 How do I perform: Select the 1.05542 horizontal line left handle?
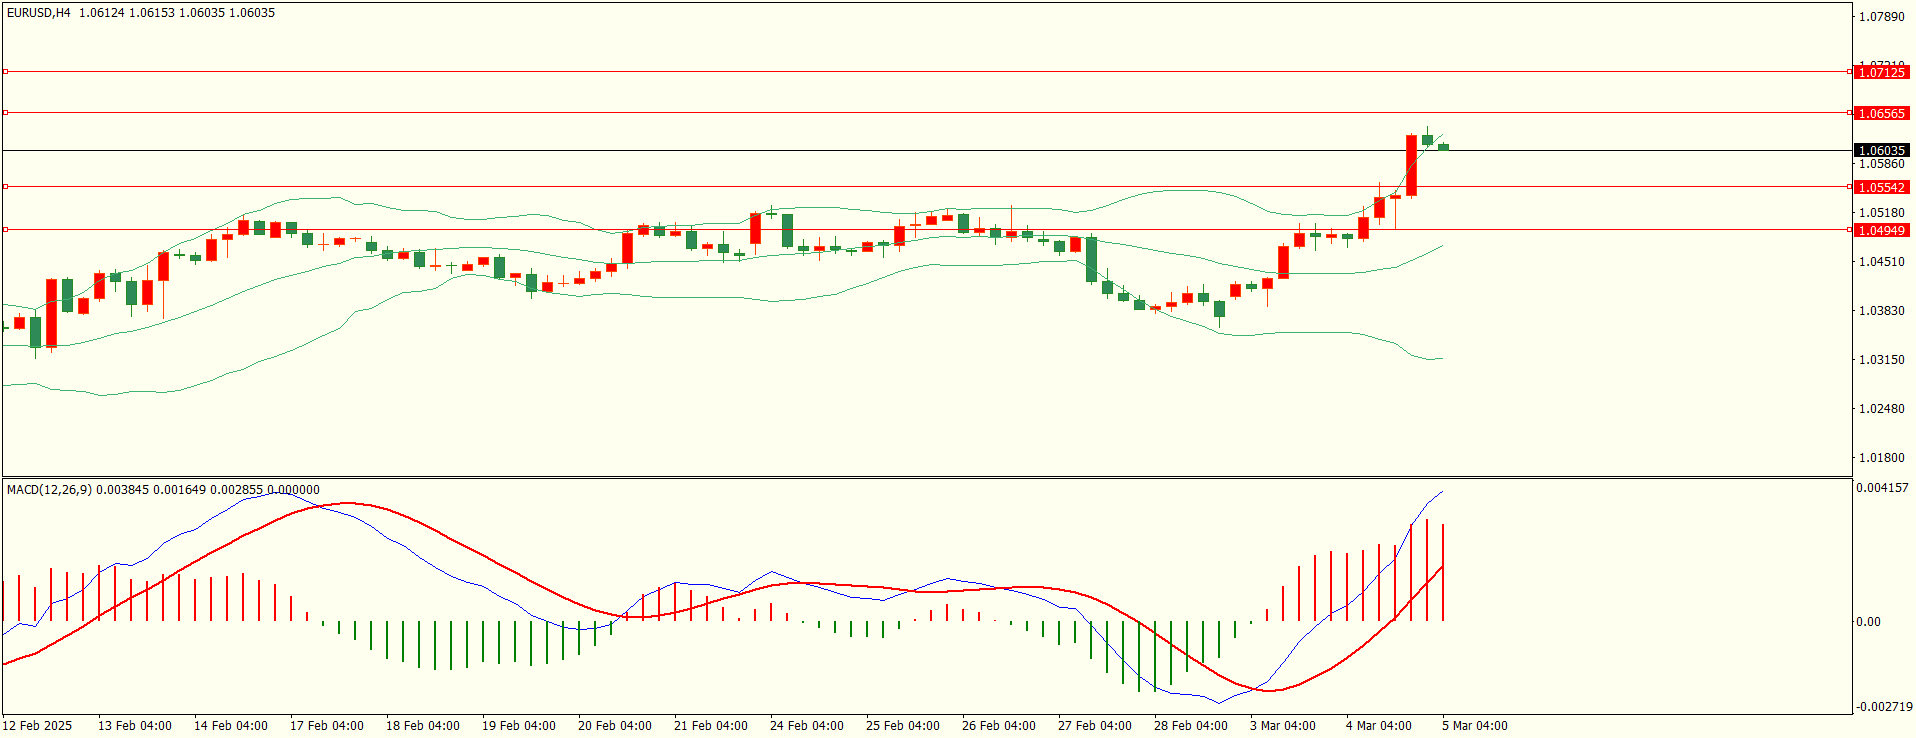coord(5,187)
